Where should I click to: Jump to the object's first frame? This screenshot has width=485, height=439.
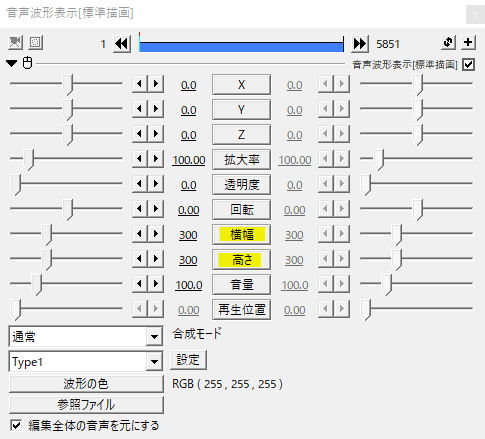pos(122,44)
